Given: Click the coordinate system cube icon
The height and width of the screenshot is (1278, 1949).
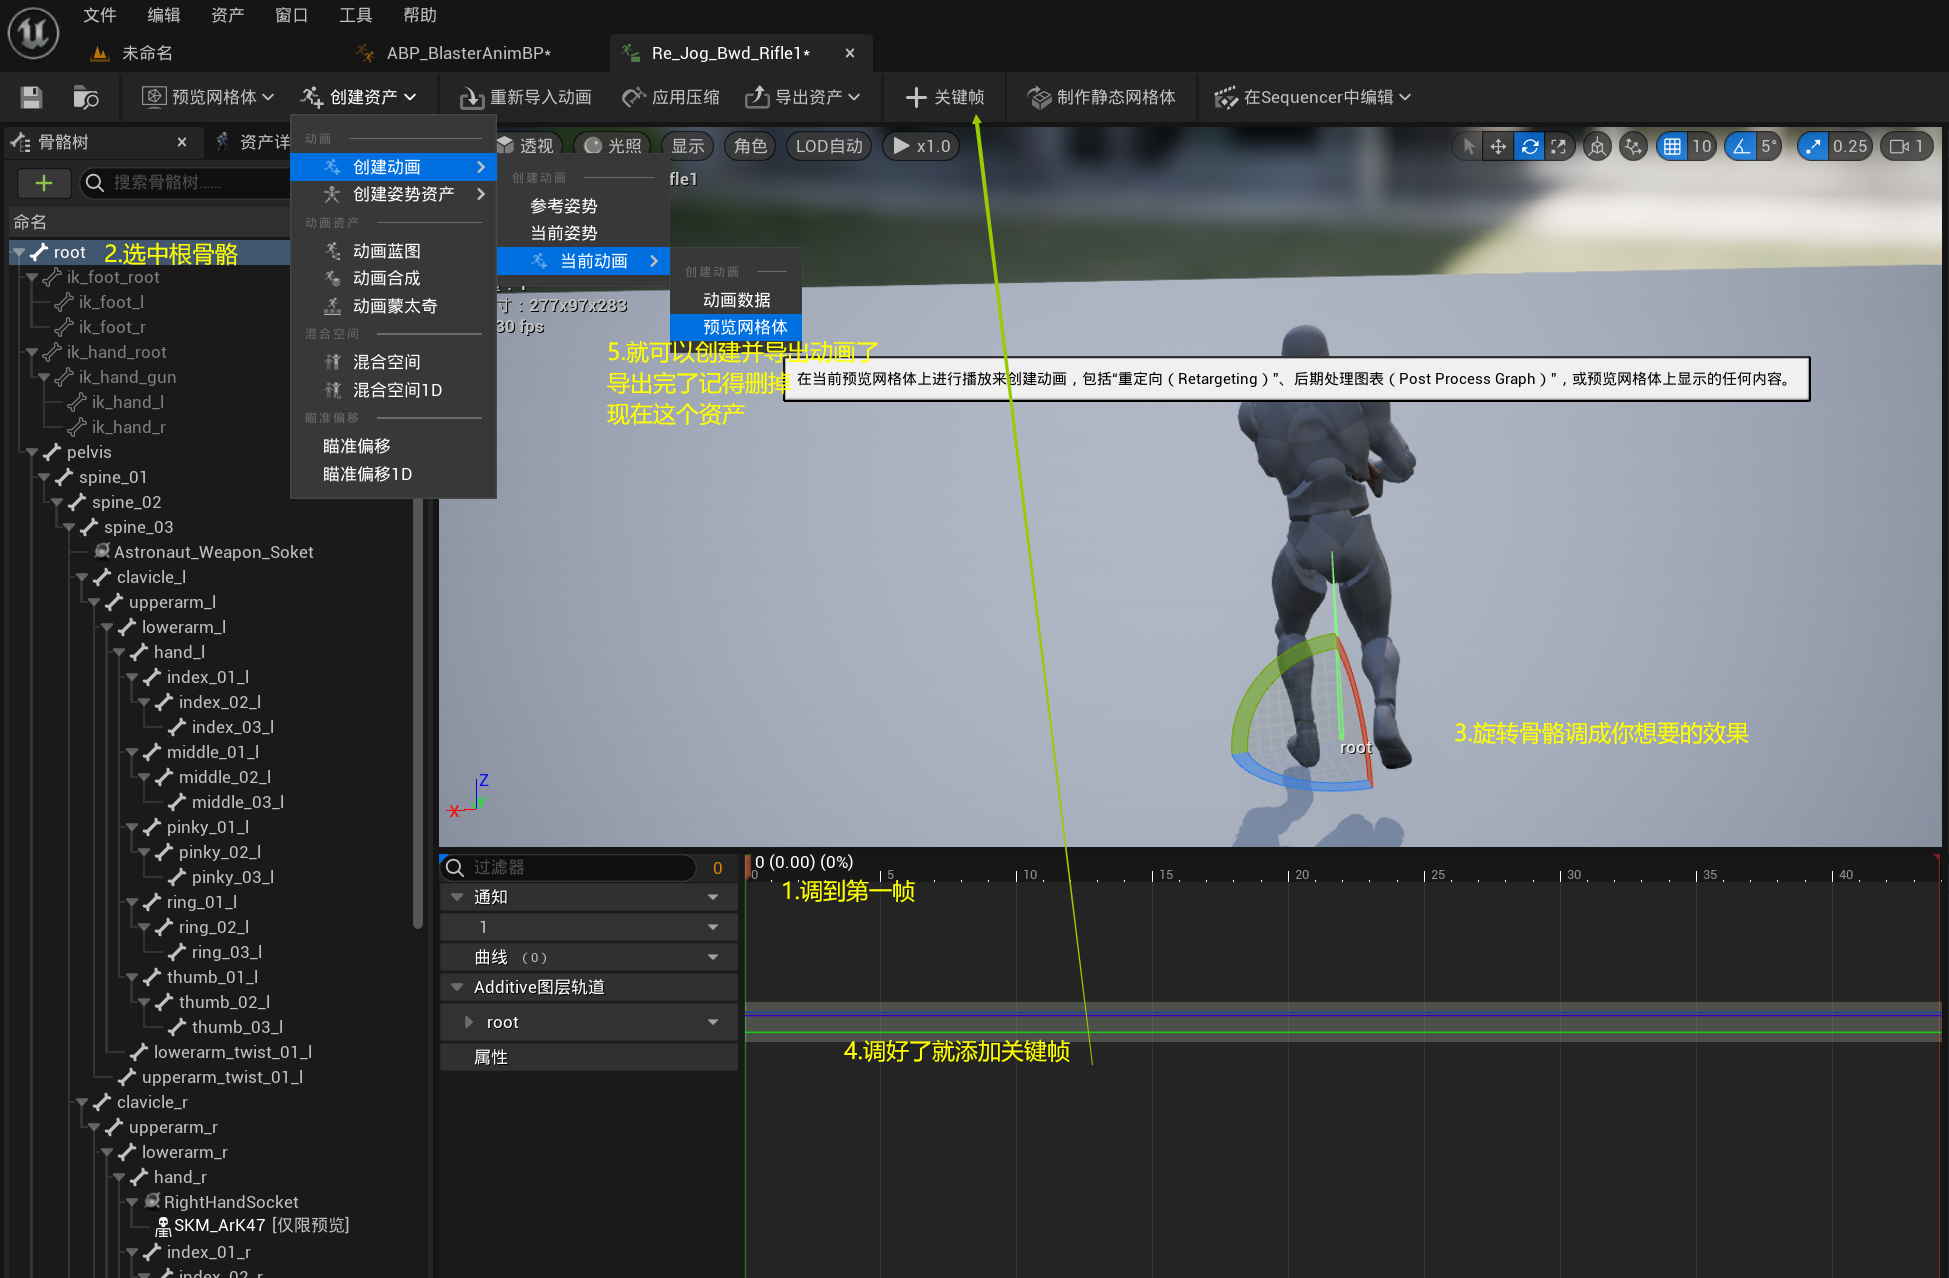Looking at the screenshot, I should 1597,146.
